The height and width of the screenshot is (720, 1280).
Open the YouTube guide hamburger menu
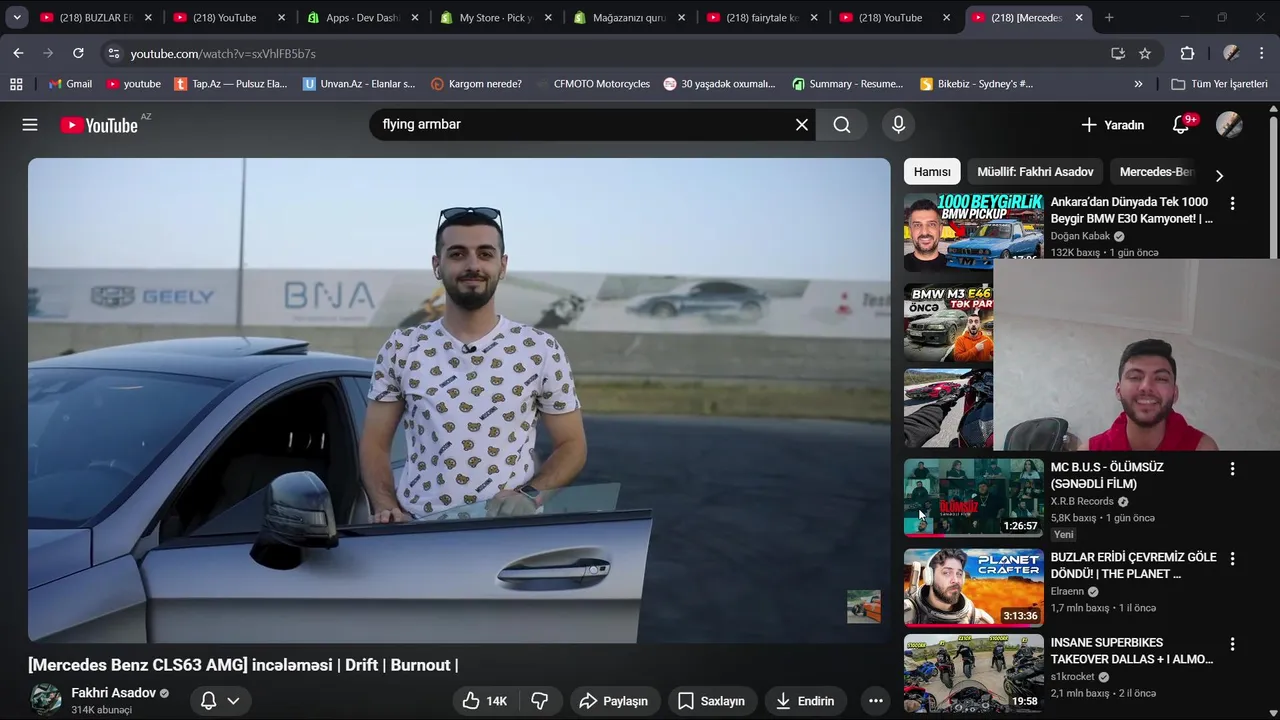pos(30,125)
